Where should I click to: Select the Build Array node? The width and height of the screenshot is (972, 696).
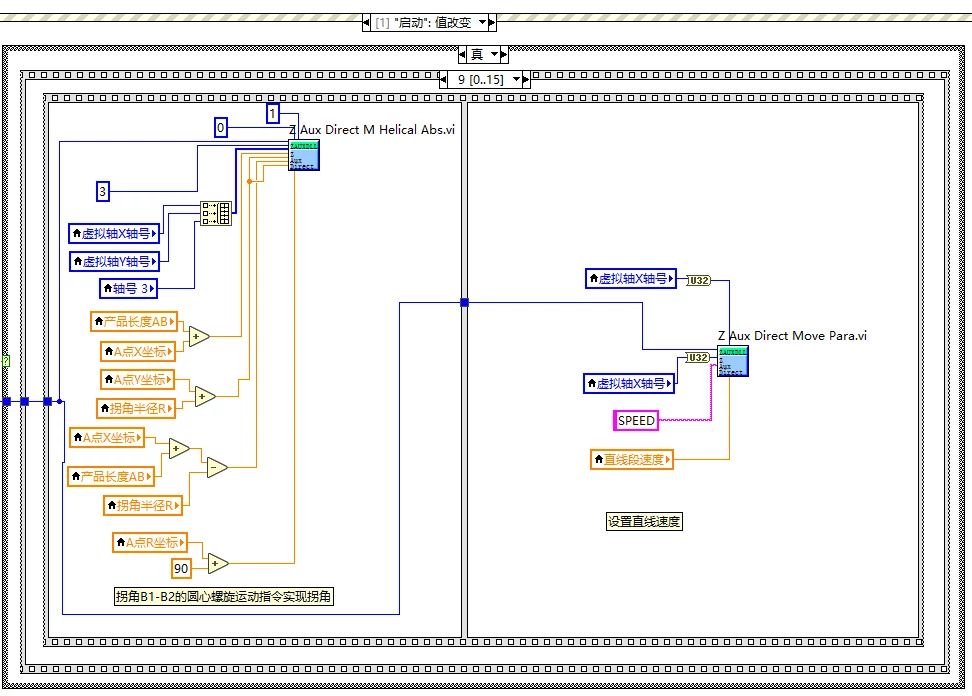(x=216, y=213)
